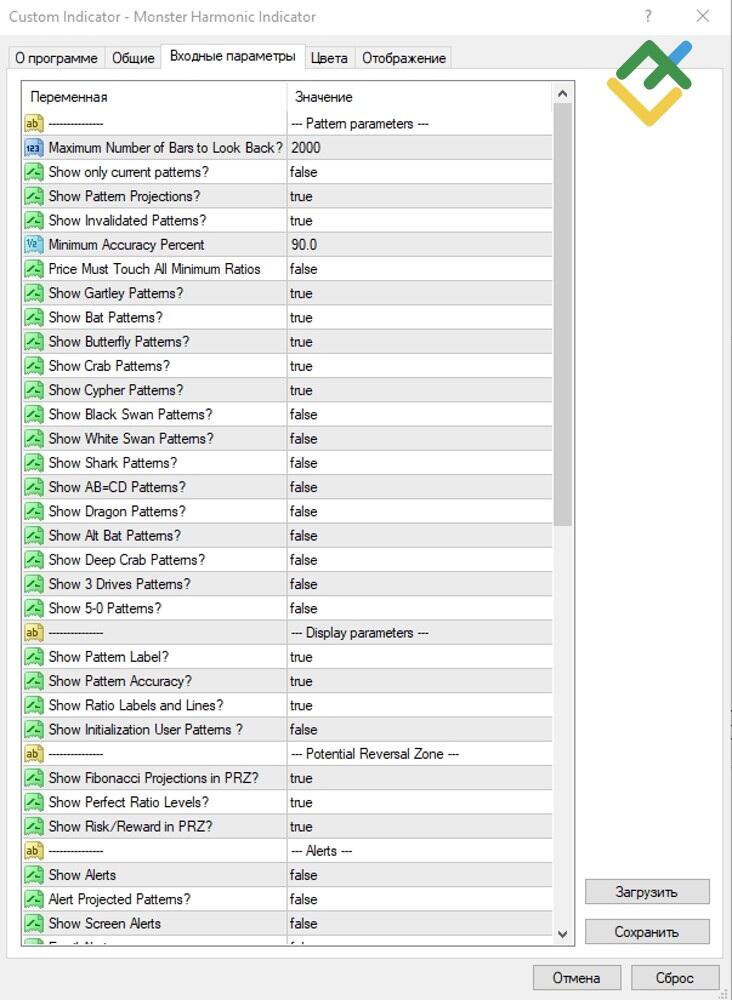Click the icon next to Show AB=CD Patterns

click(33, 487)
